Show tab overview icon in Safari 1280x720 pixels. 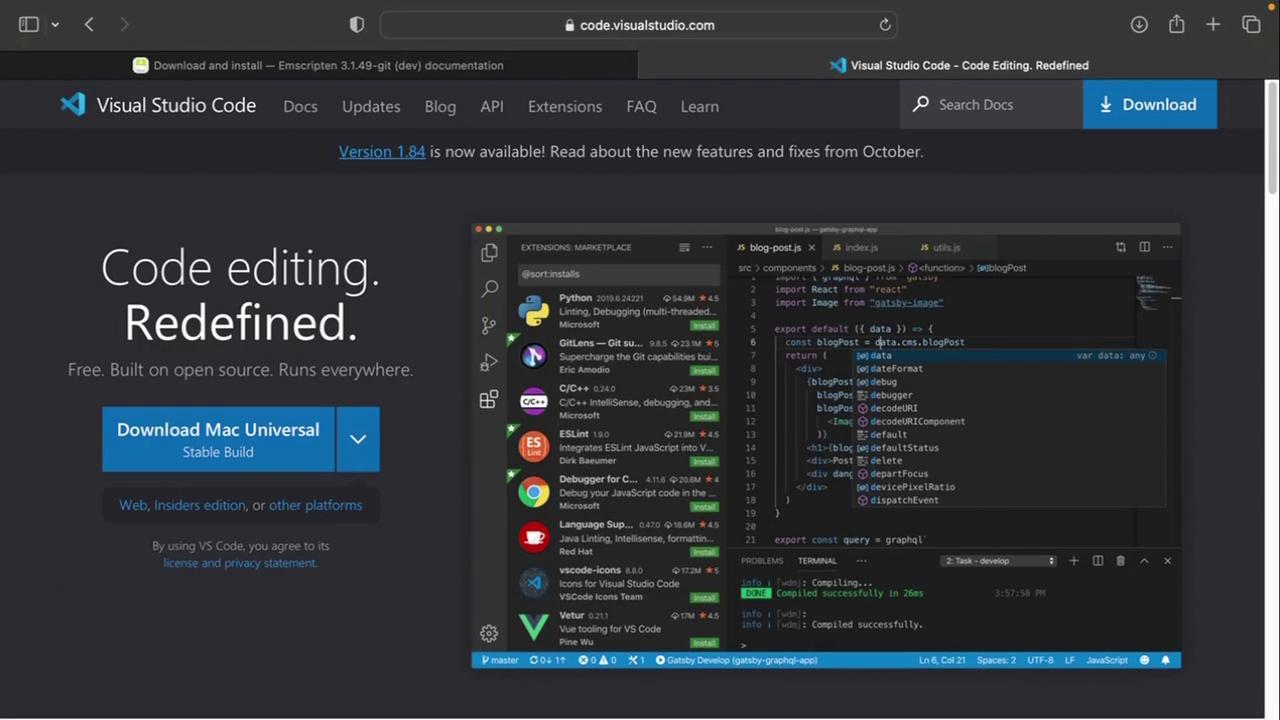(1251, 25)
